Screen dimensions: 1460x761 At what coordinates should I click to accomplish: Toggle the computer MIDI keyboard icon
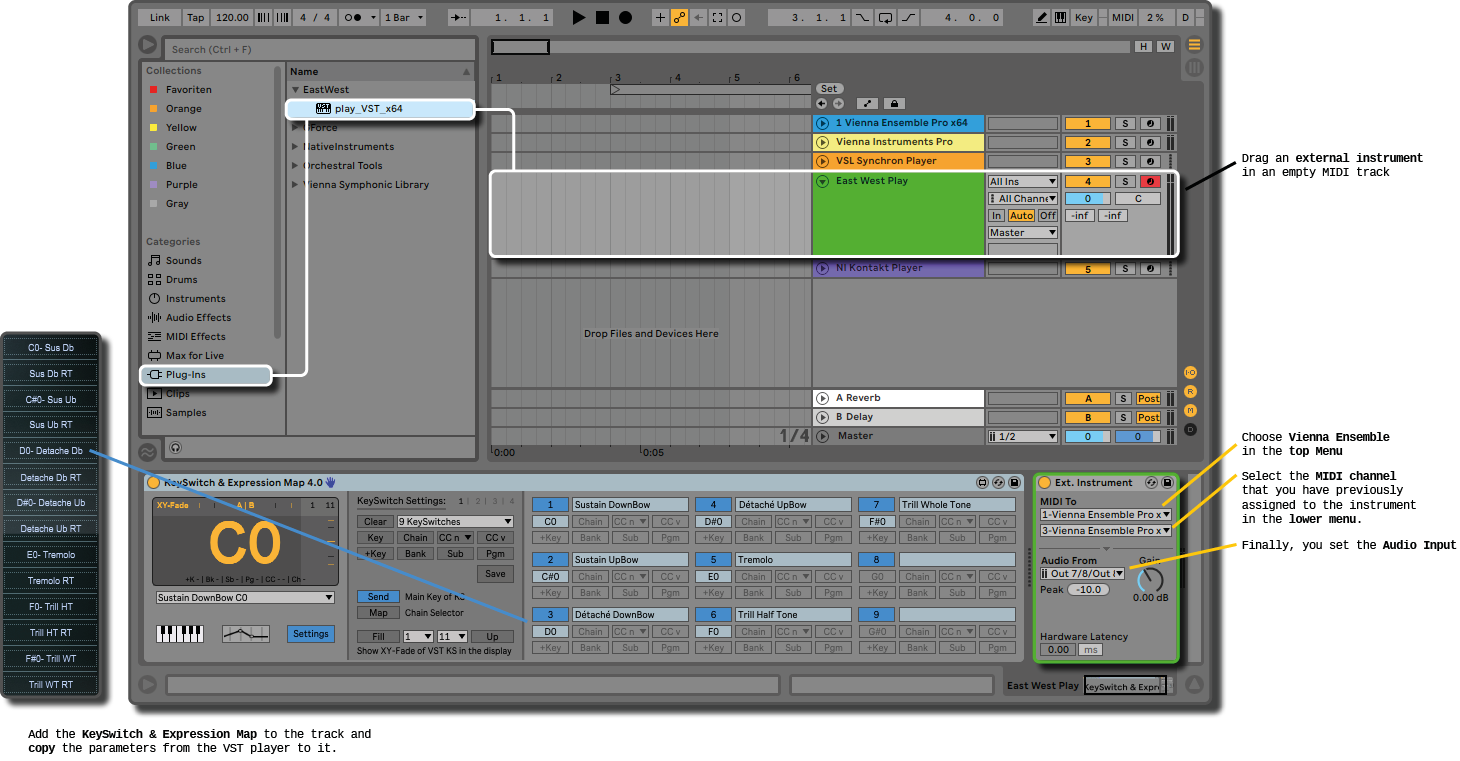click(1059, 17)
